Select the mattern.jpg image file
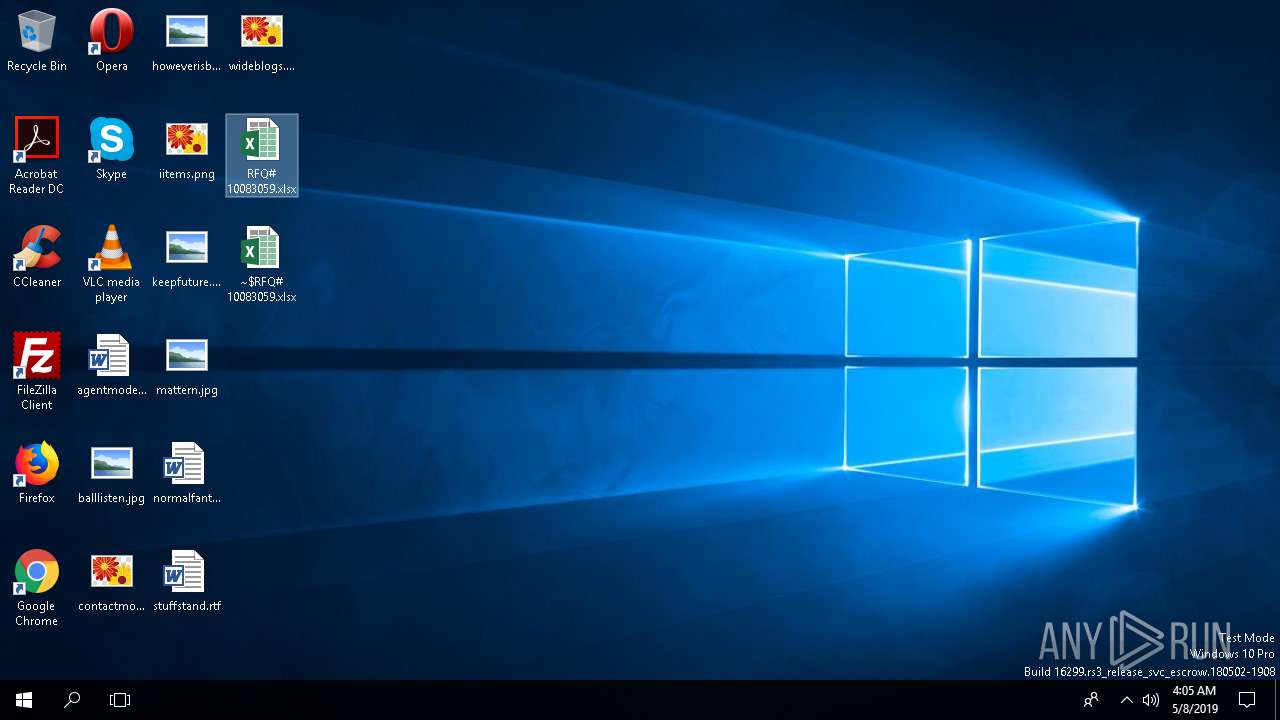Image resolution: width=1280 pixels, height=720 pixels. tap(186, 365)
